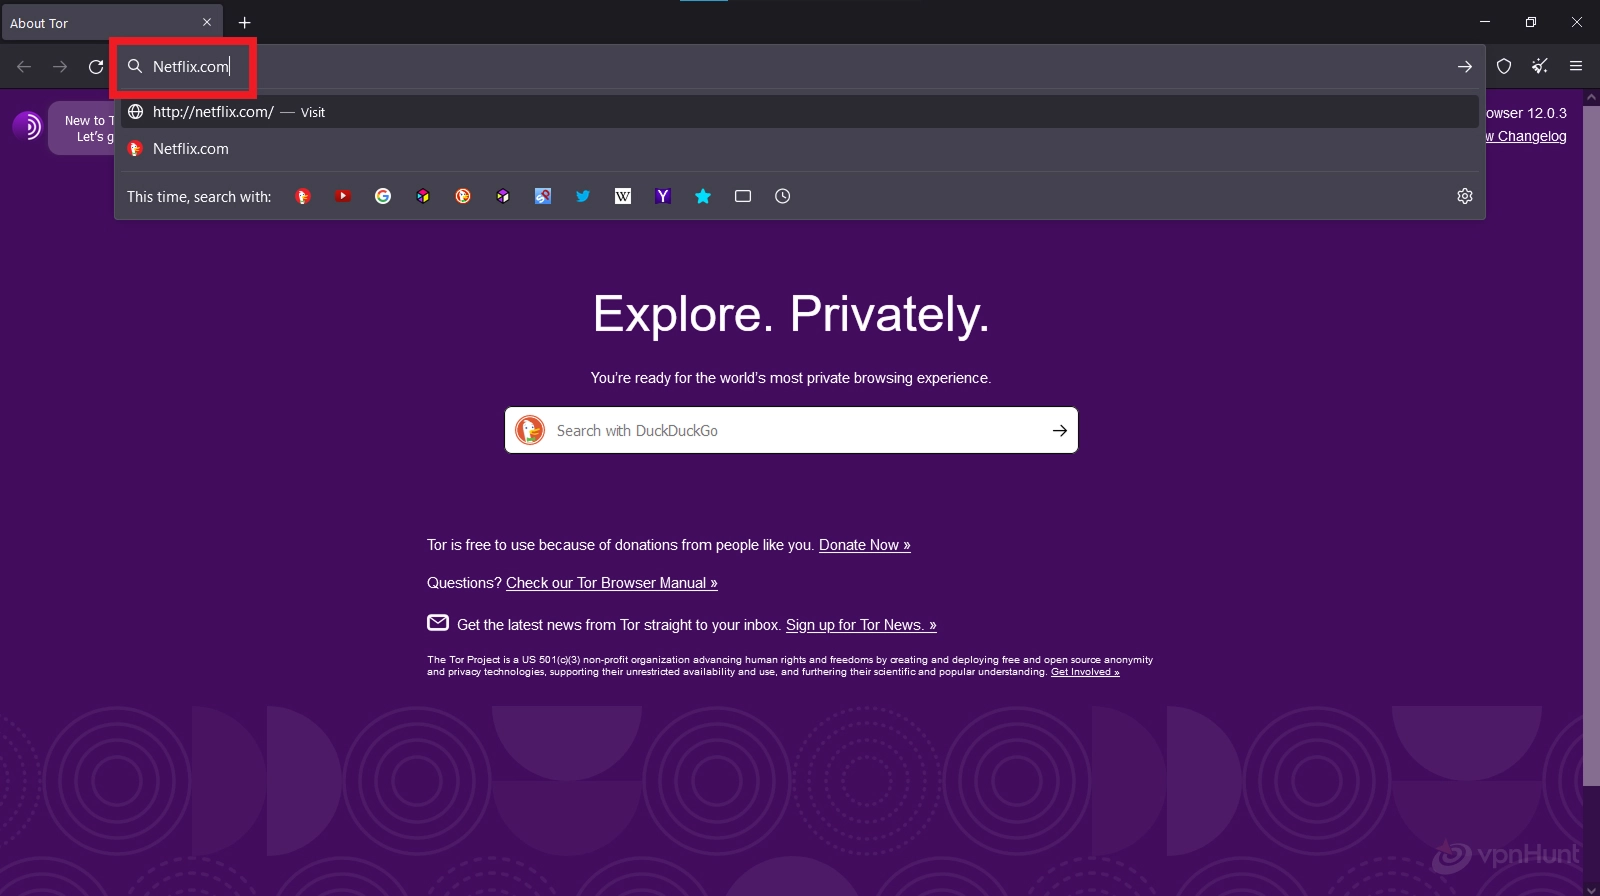Screen dimensions: 1600x896
Task: Open a new tab with plus button
Action: [245, 22]
